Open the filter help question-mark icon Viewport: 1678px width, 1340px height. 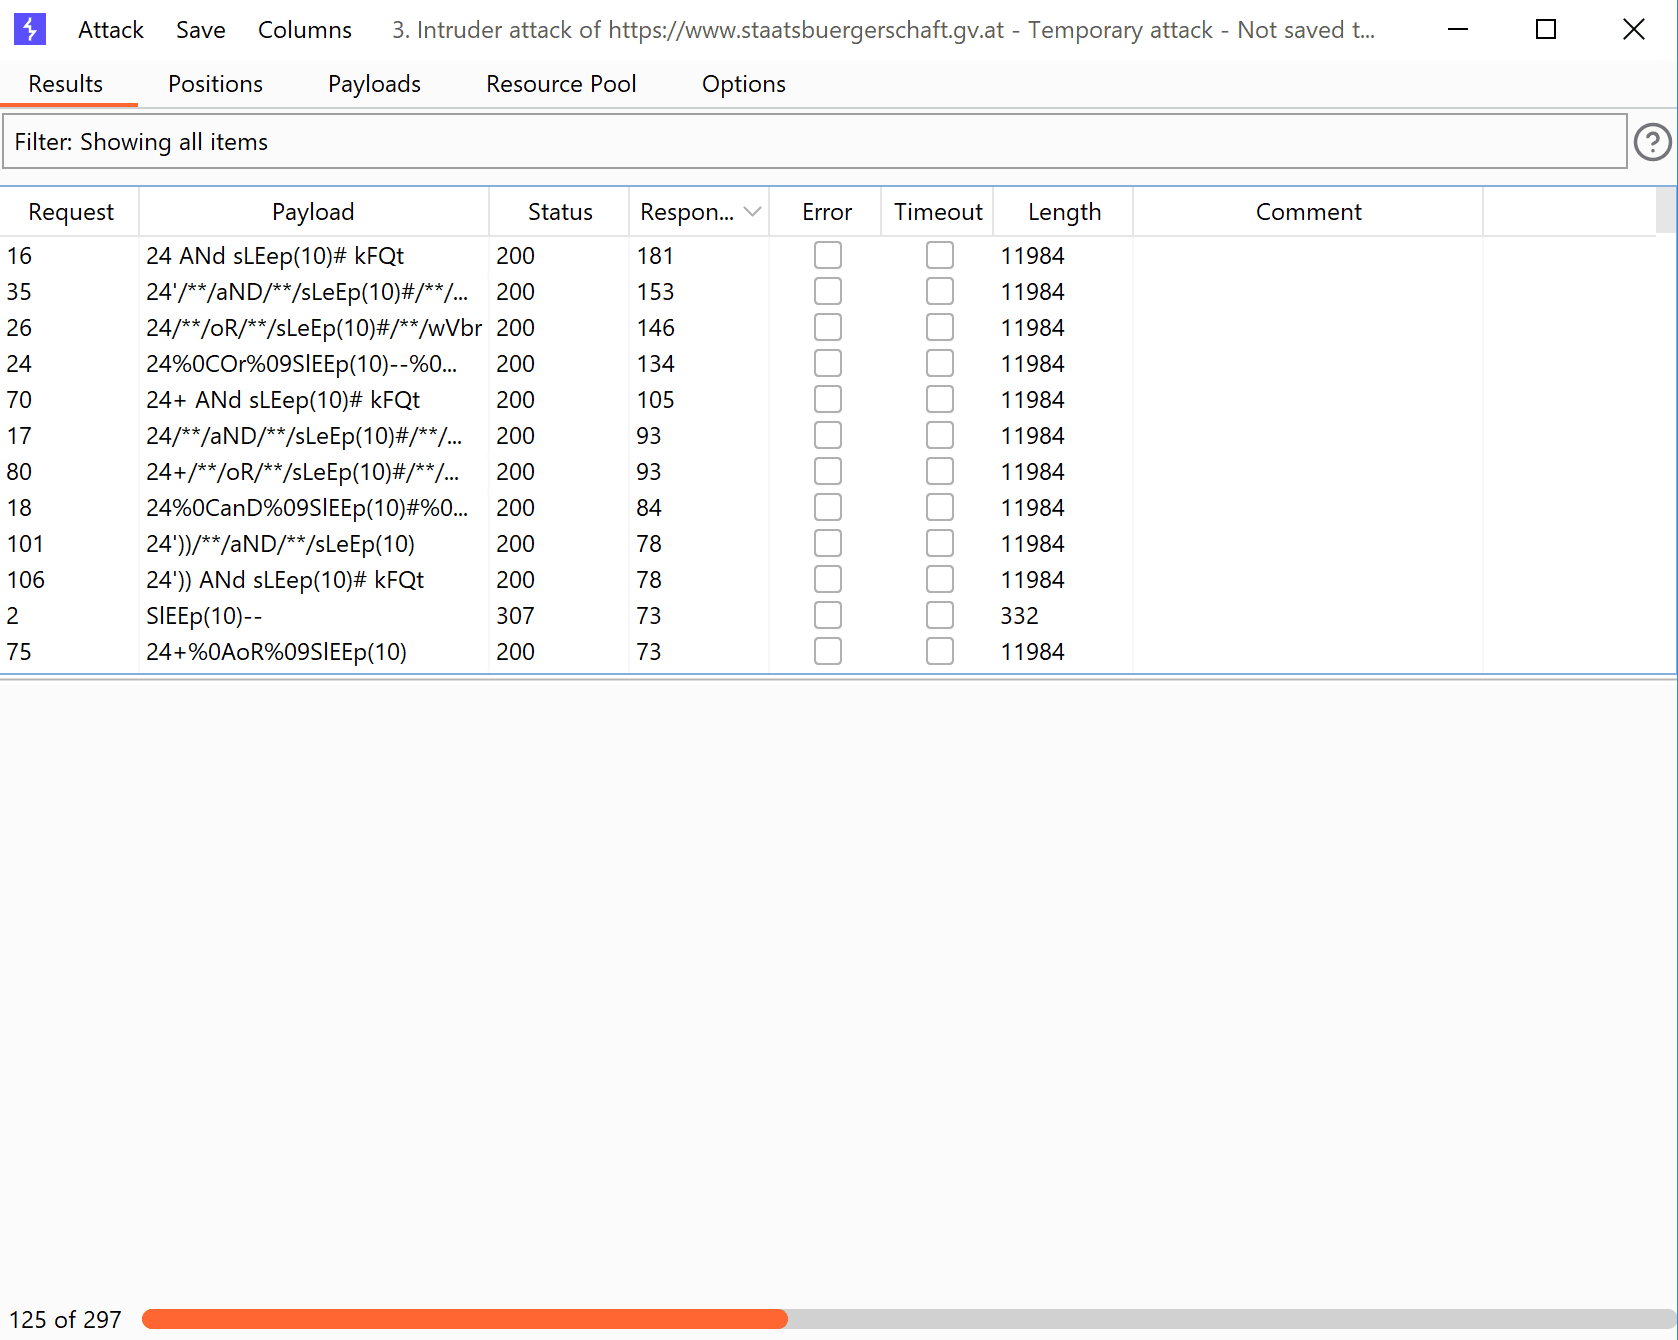[1652, 142]
